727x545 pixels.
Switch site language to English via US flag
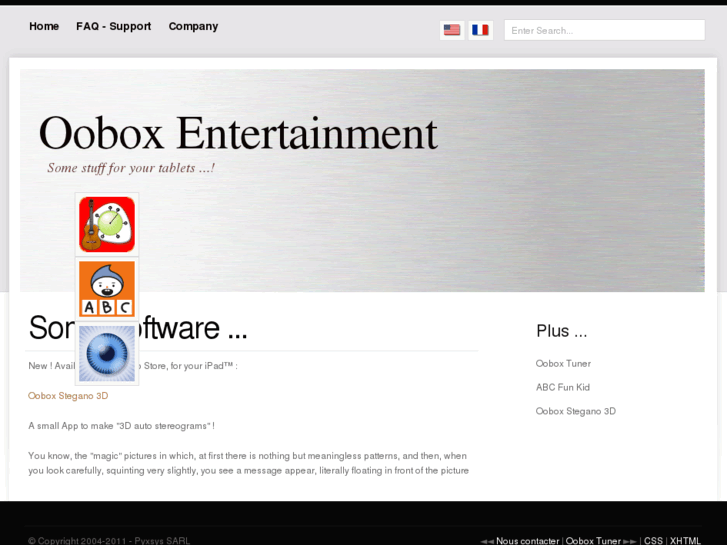tap(452, 30)
